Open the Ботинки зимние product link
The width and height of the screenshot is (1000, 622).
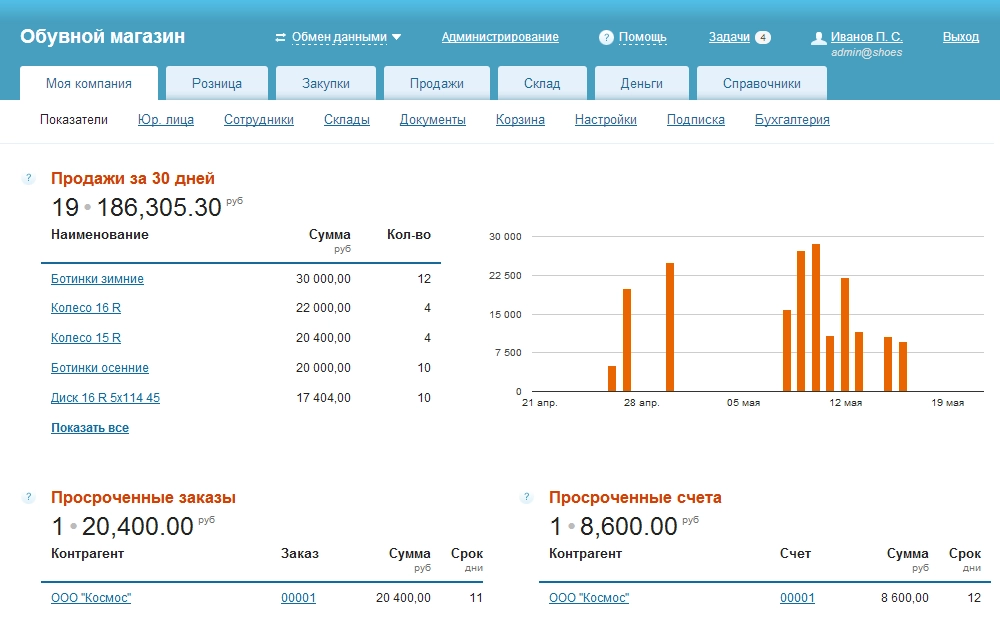click(97, 279)
